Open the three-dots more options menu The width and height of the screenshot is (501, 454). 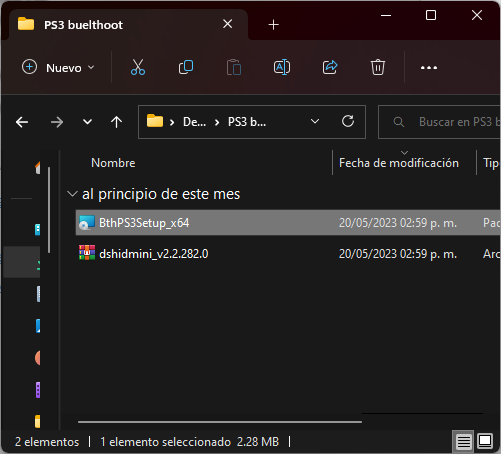(x=429, y=68)
